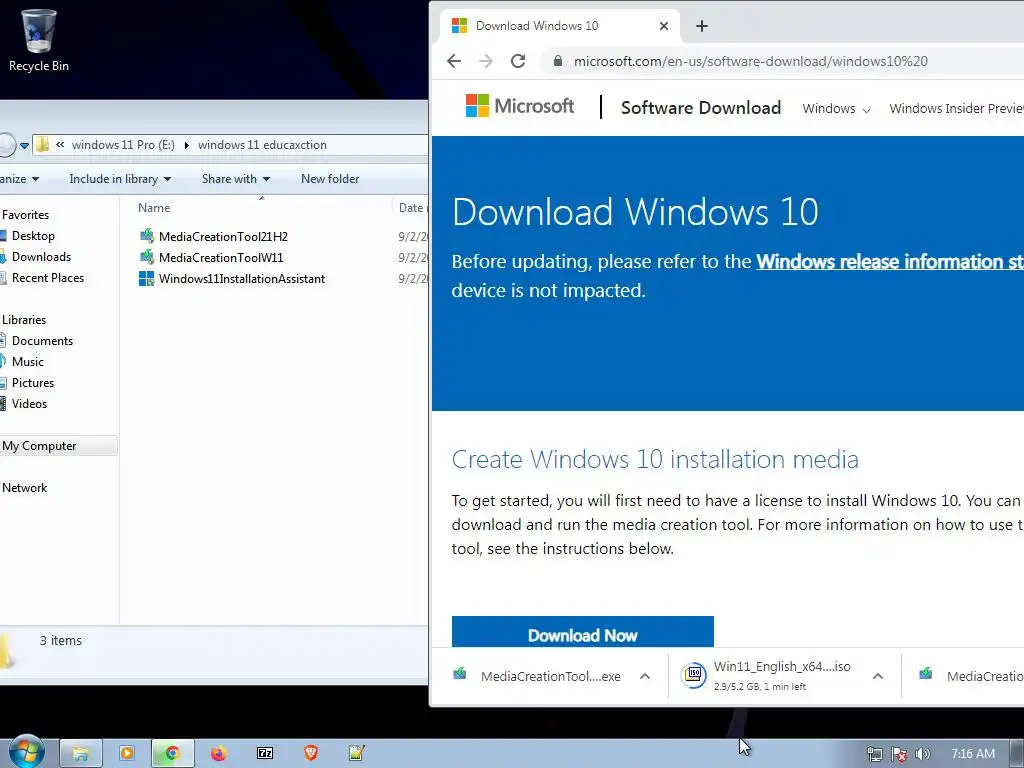The image size is (1024, 768).
Task: Click Windows Explorer taskbar icon
Action: [x=81, y=754]
